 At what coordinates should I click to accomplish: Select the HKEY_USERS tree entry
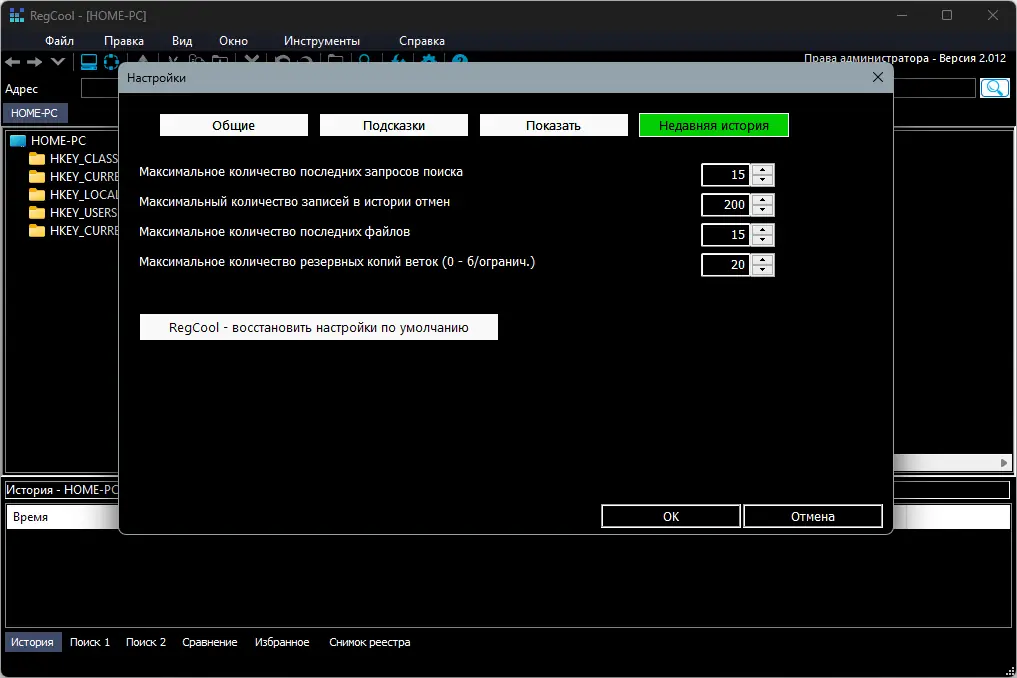pyautogui.click(x=84, y=213)
